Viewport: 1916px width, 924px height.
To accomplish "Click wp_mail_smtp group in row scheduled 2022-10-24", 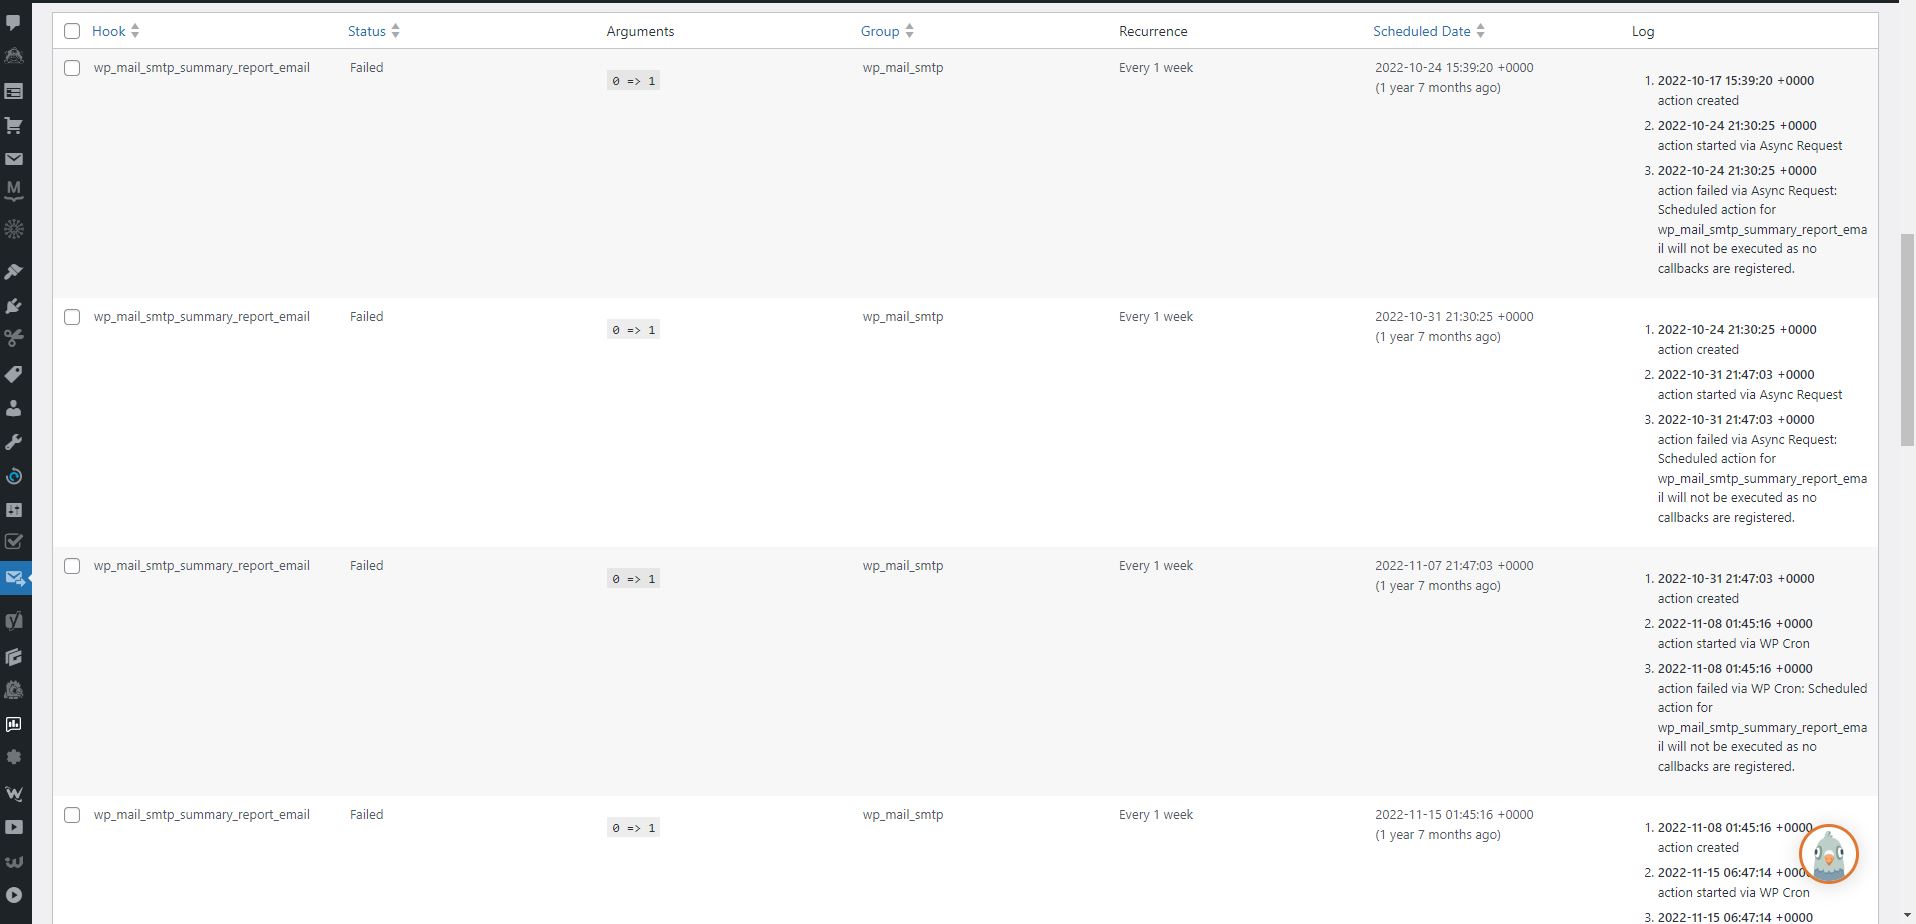I will tap(903, 68).
